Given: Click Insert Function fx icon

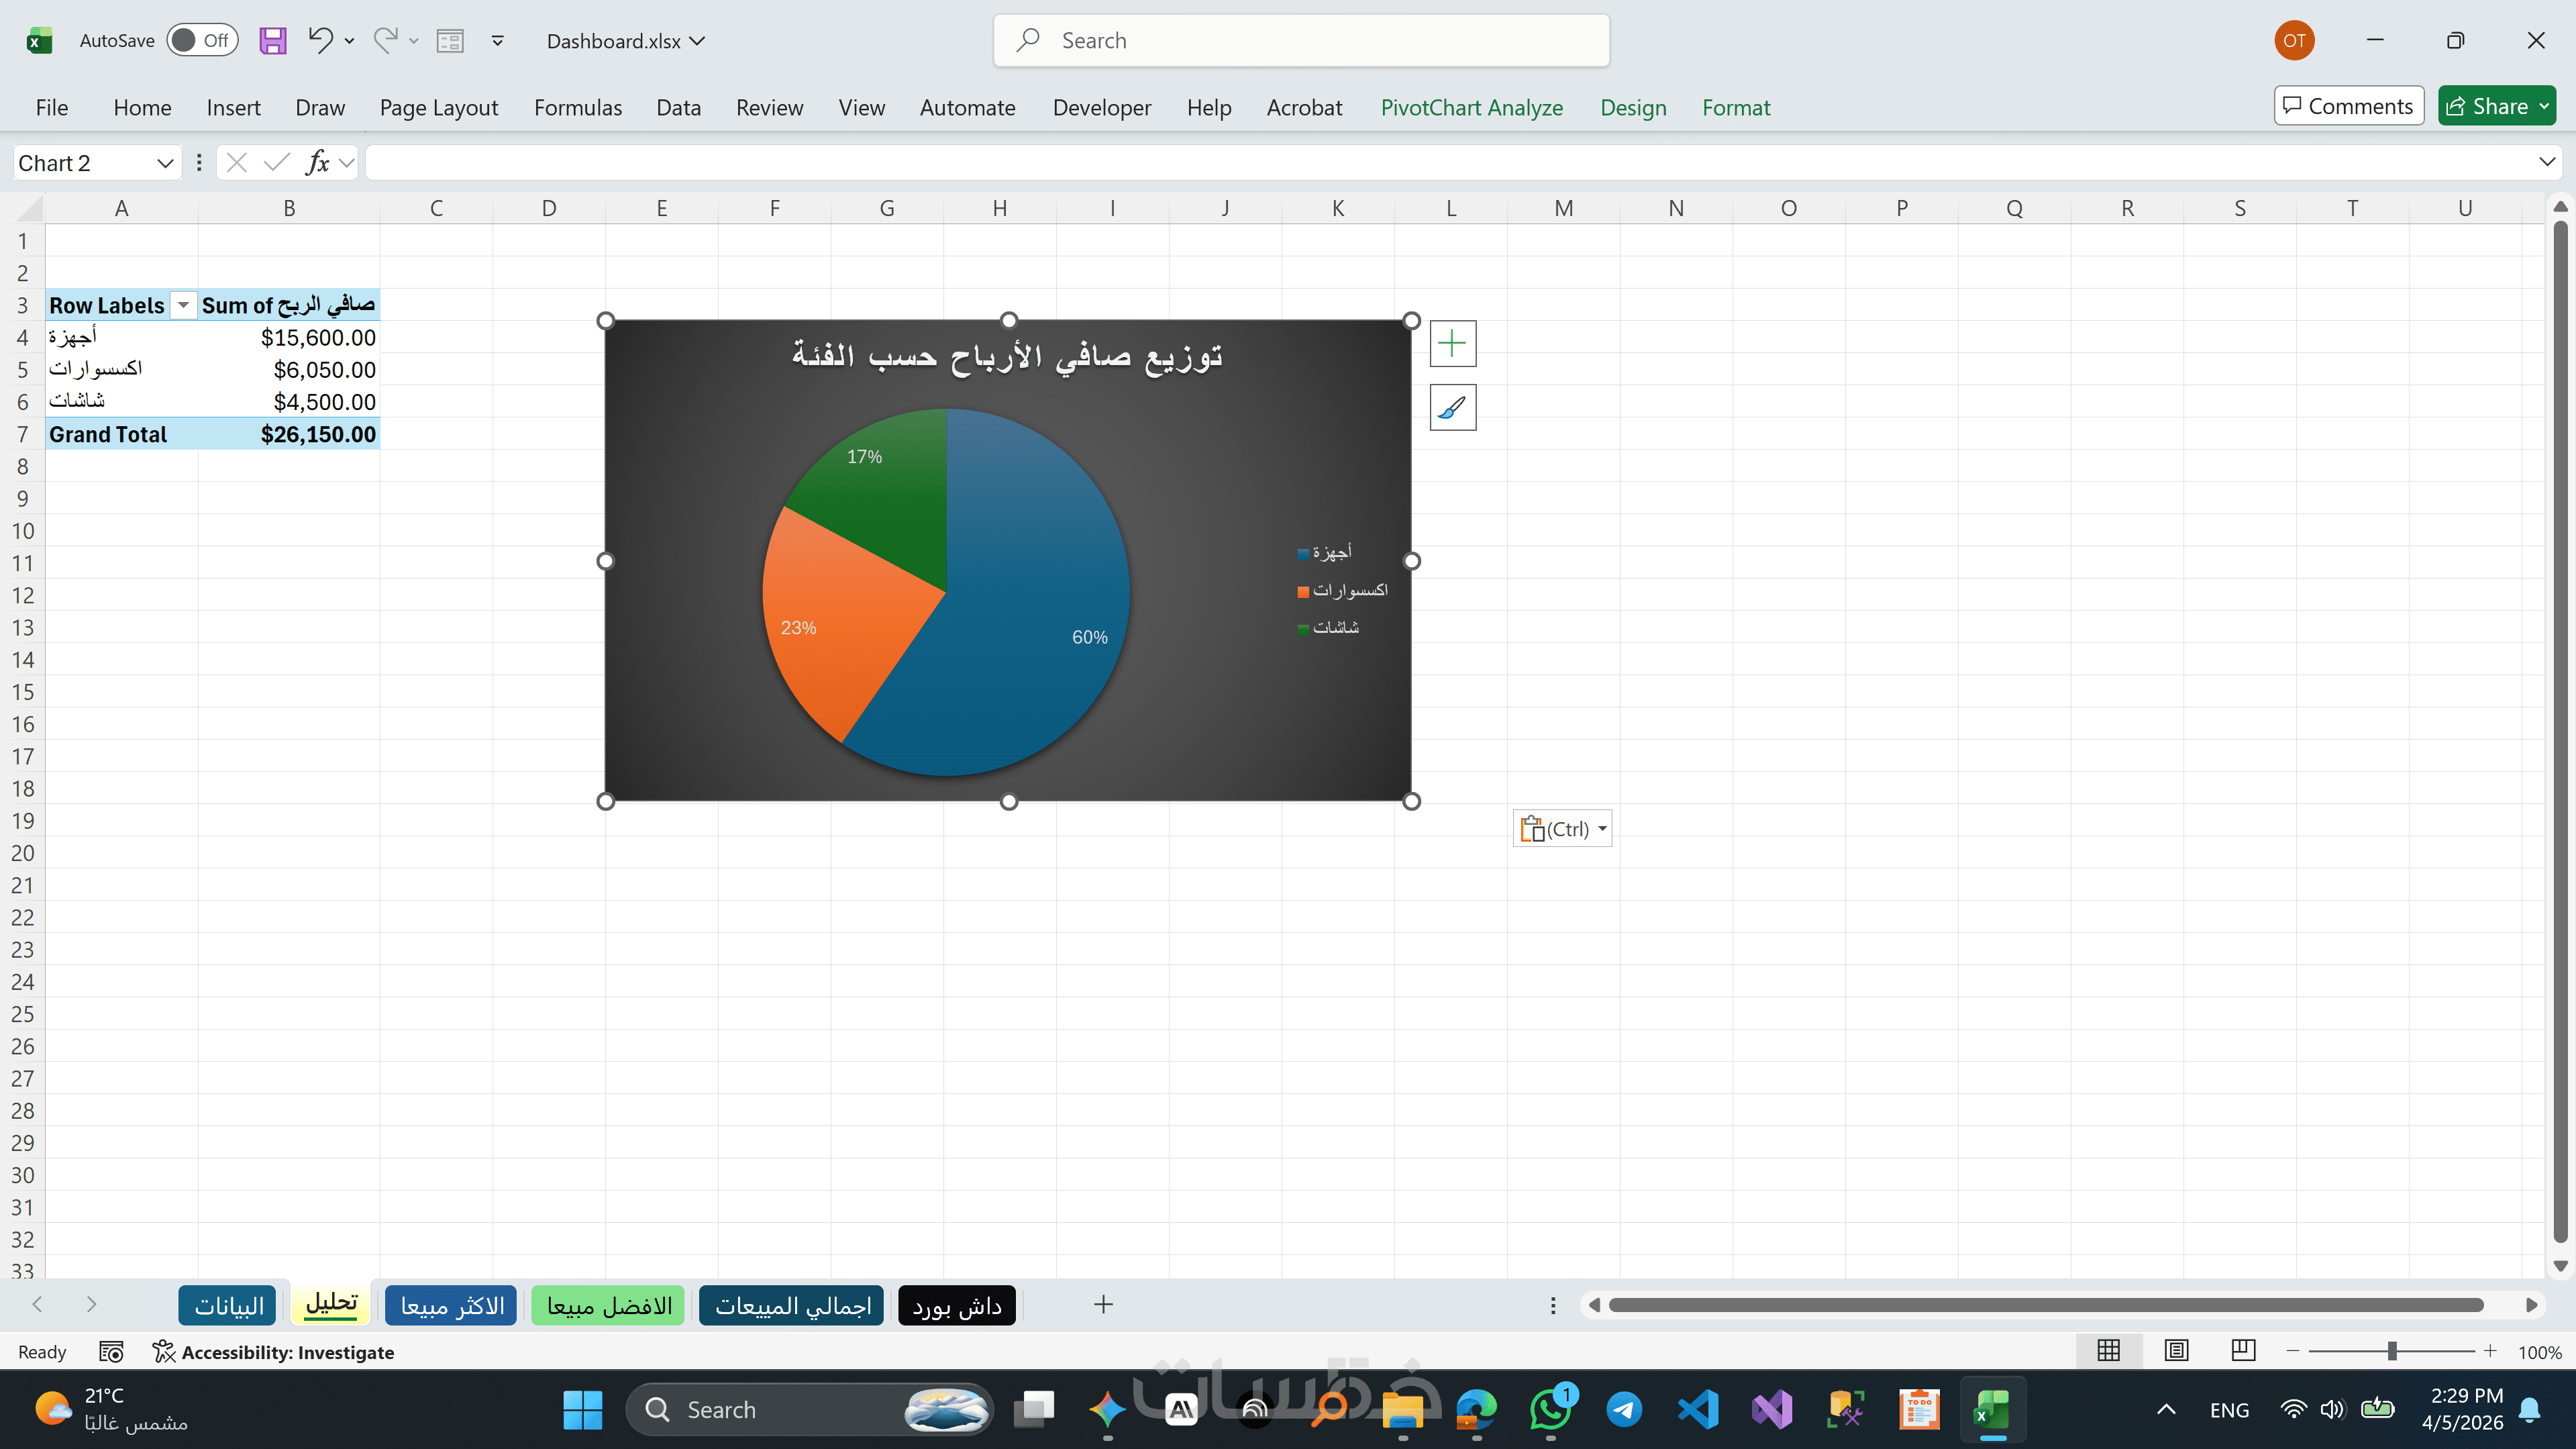Looking at the screenshot, I should coord(318,163).
